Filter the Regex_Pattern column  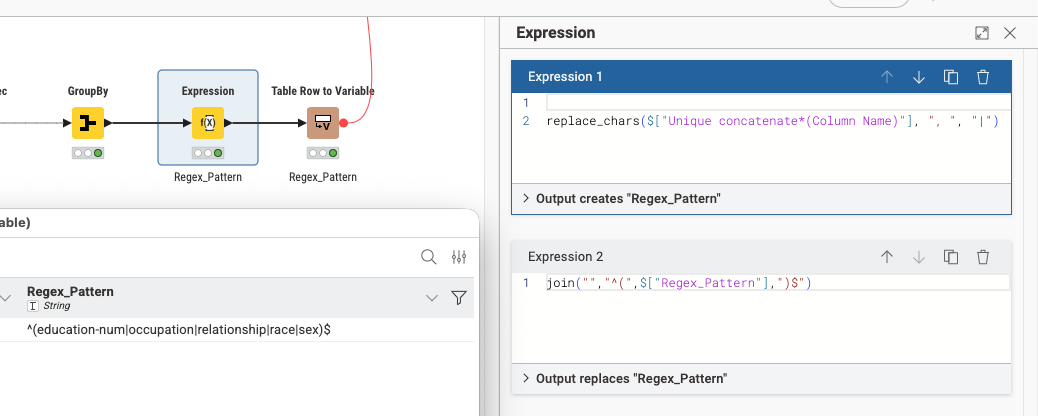tap(459, 298)
